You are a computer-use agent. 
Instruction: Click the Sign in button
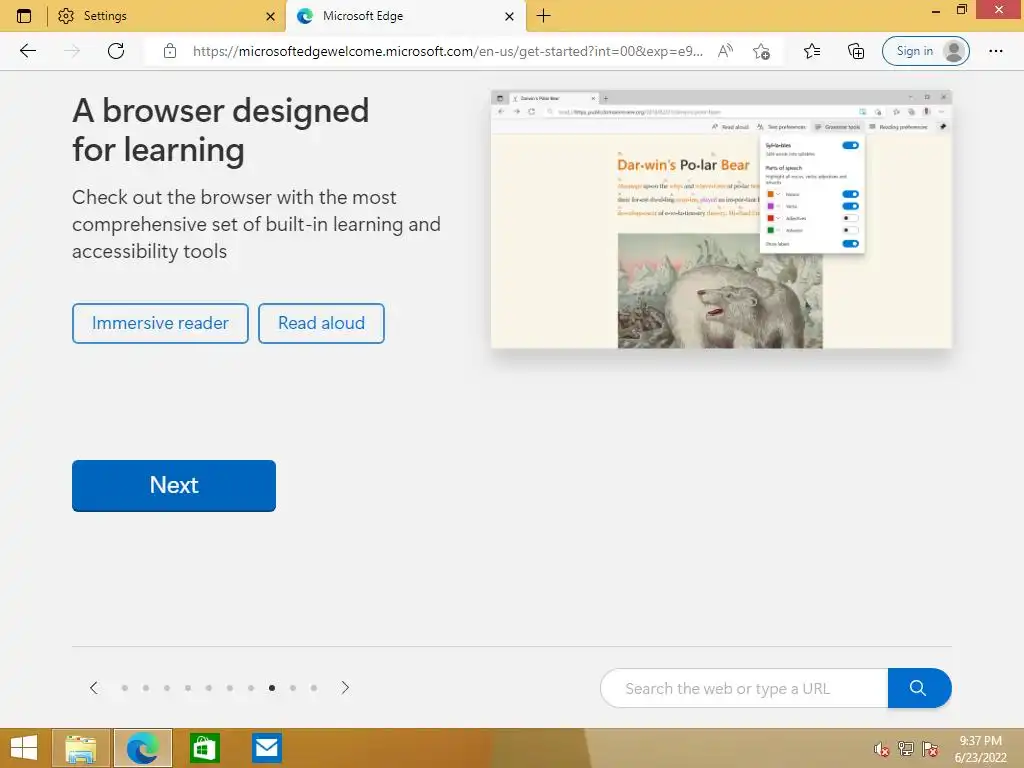tap(925, 51)
